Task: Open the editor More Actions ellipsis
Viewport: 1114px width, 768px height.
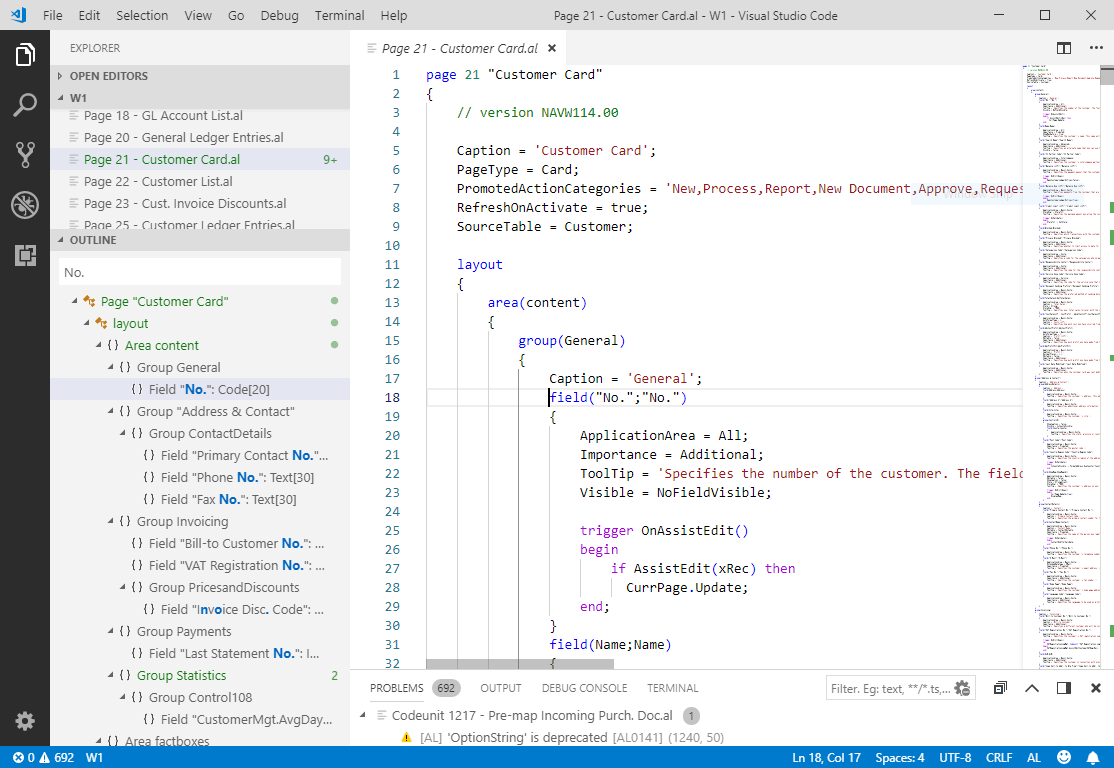Action: (1096, 48)
